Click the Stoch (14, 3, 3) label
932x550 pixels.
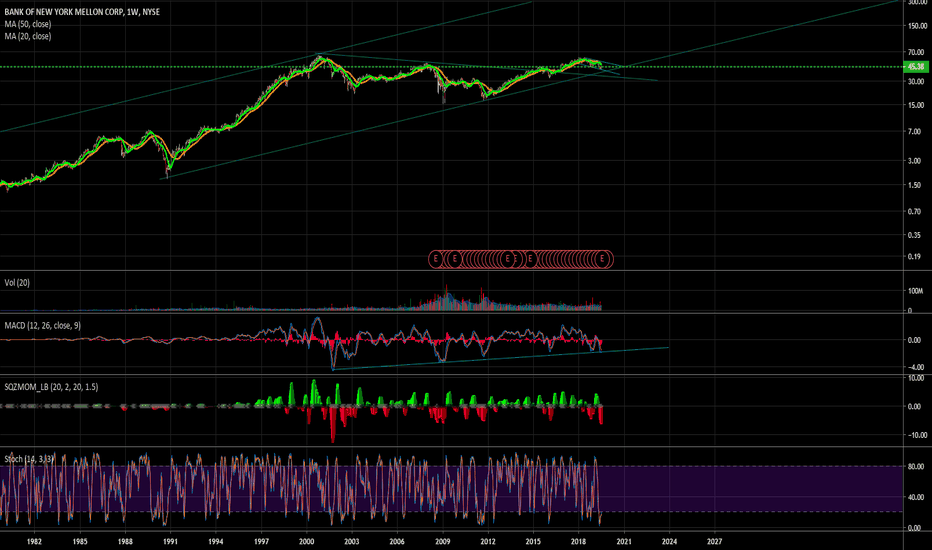click(29, 459)
